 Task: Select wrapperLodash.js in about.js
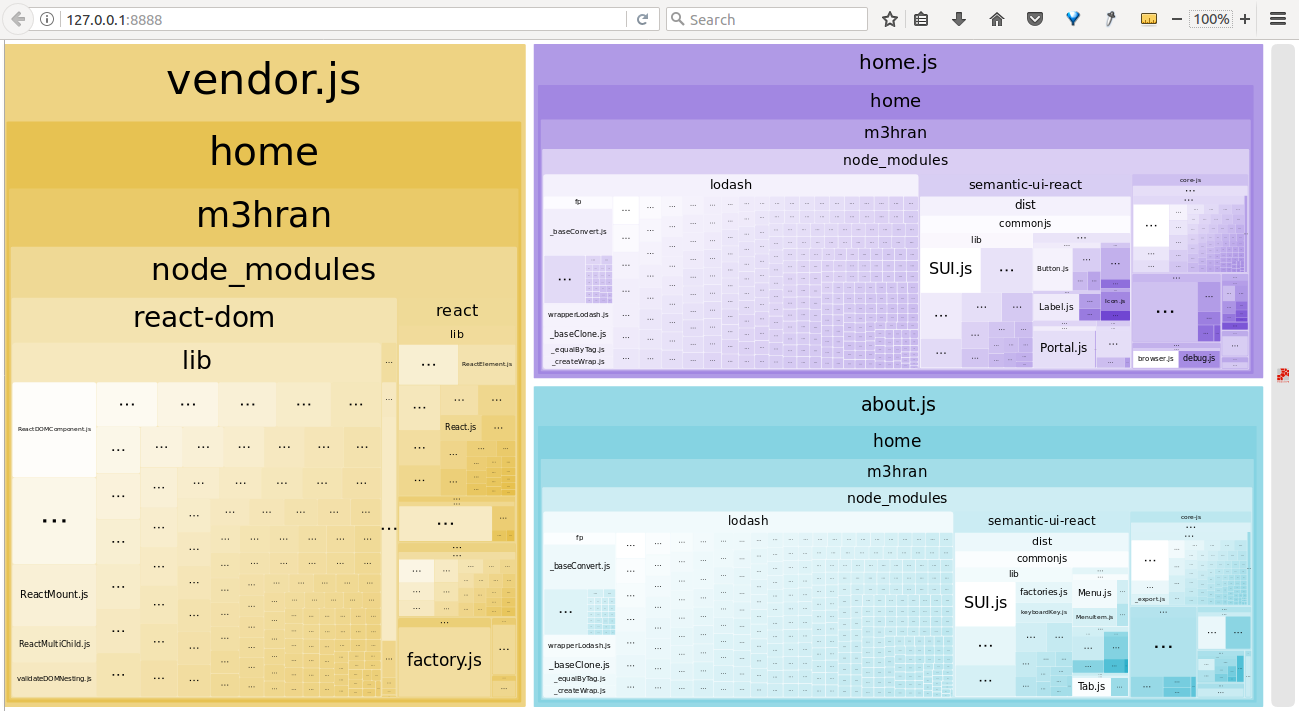[579, 646]
